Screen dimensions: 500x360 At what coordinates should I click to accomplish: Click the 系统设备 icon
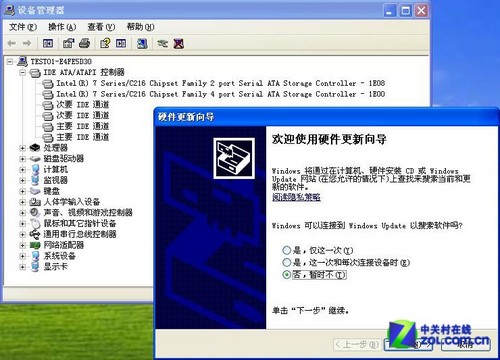pyautogui.click(x=35, y=256)
